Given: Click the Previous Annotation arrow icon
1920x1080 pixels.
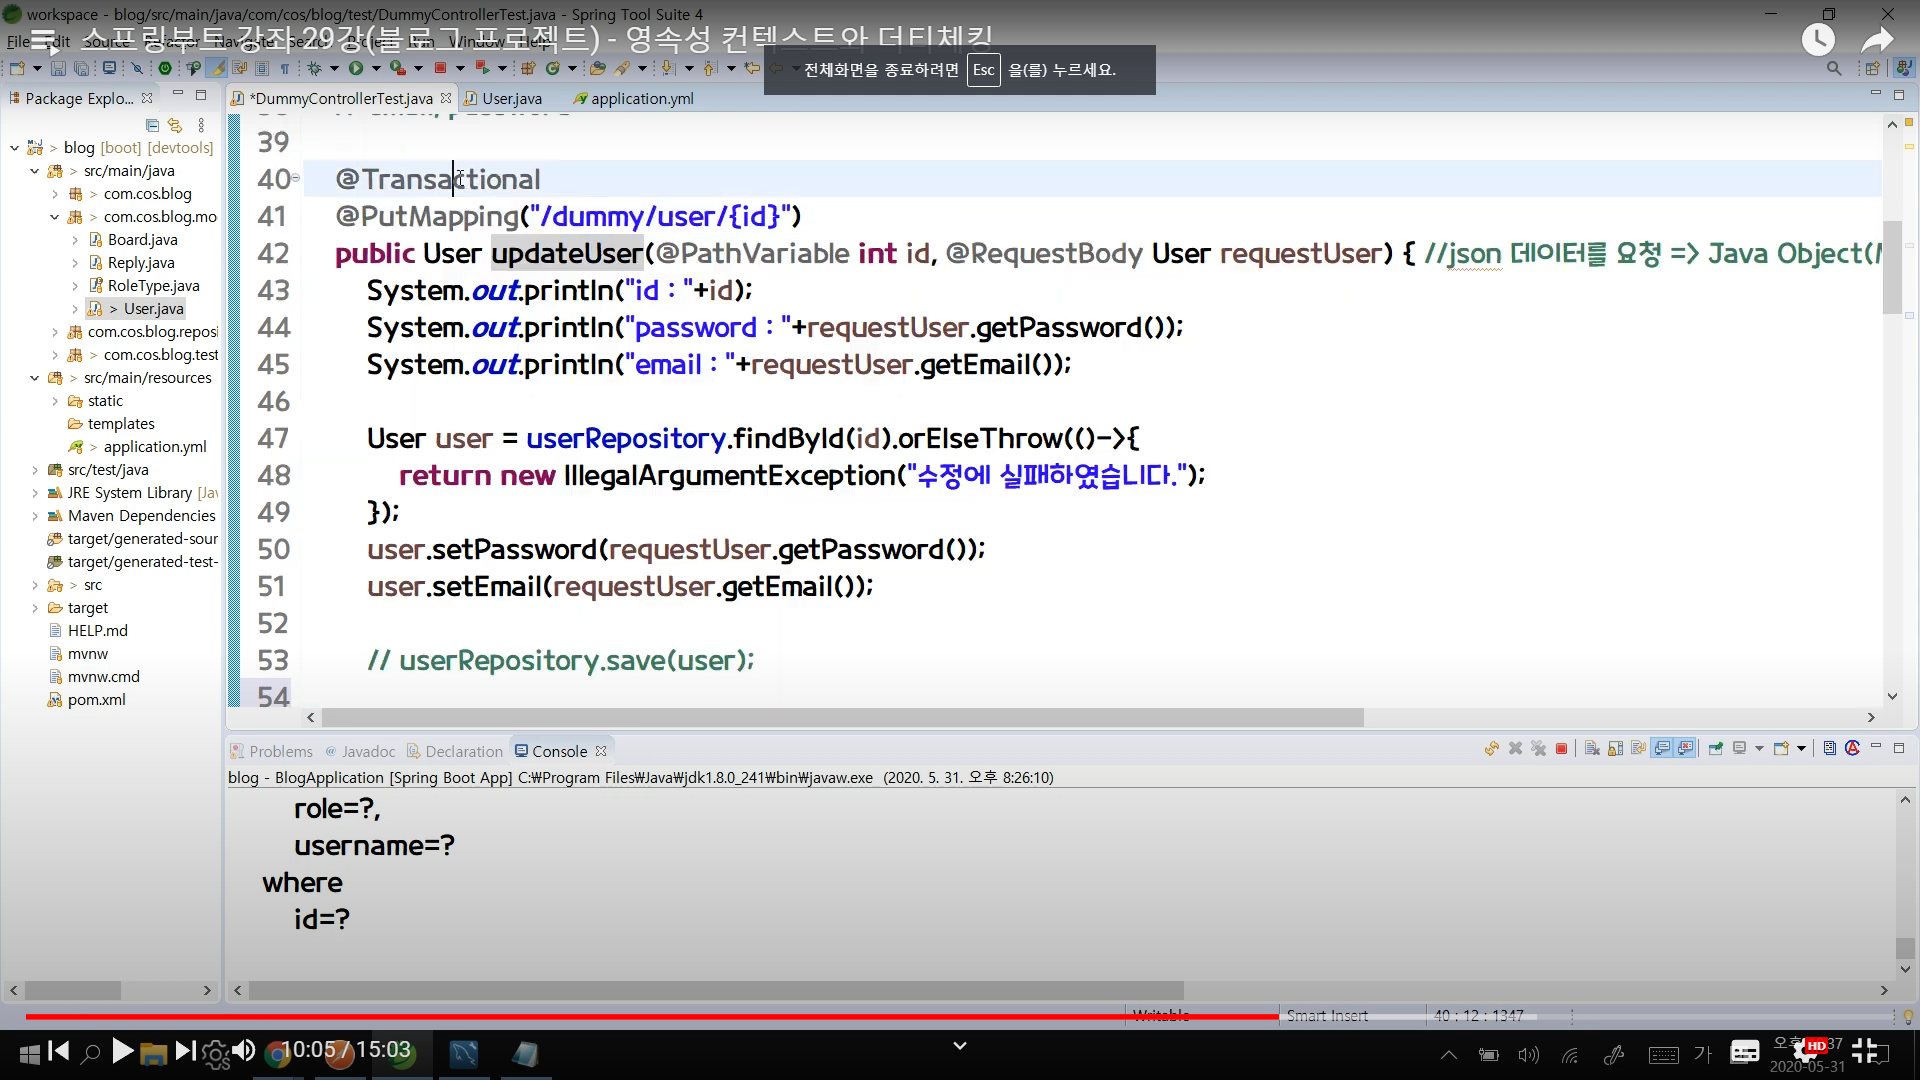Looking at the screenshot, I should point(709,68).
